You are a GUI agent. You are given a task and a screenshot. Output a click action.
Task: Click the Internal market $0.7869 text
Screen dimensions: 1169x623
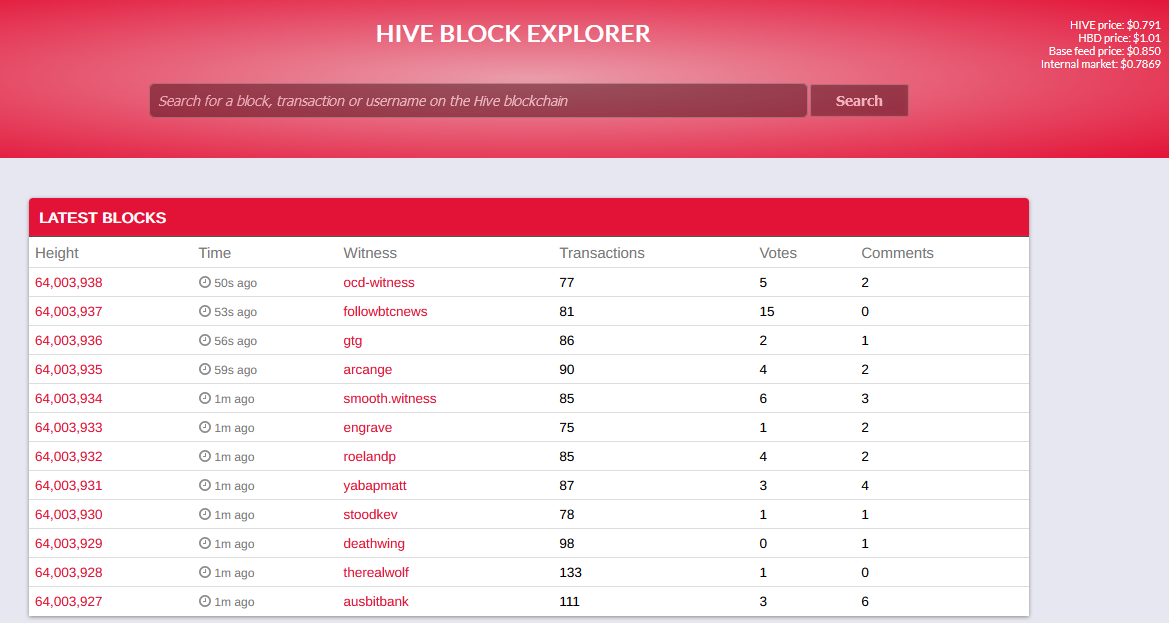(x=1100, y=64)
